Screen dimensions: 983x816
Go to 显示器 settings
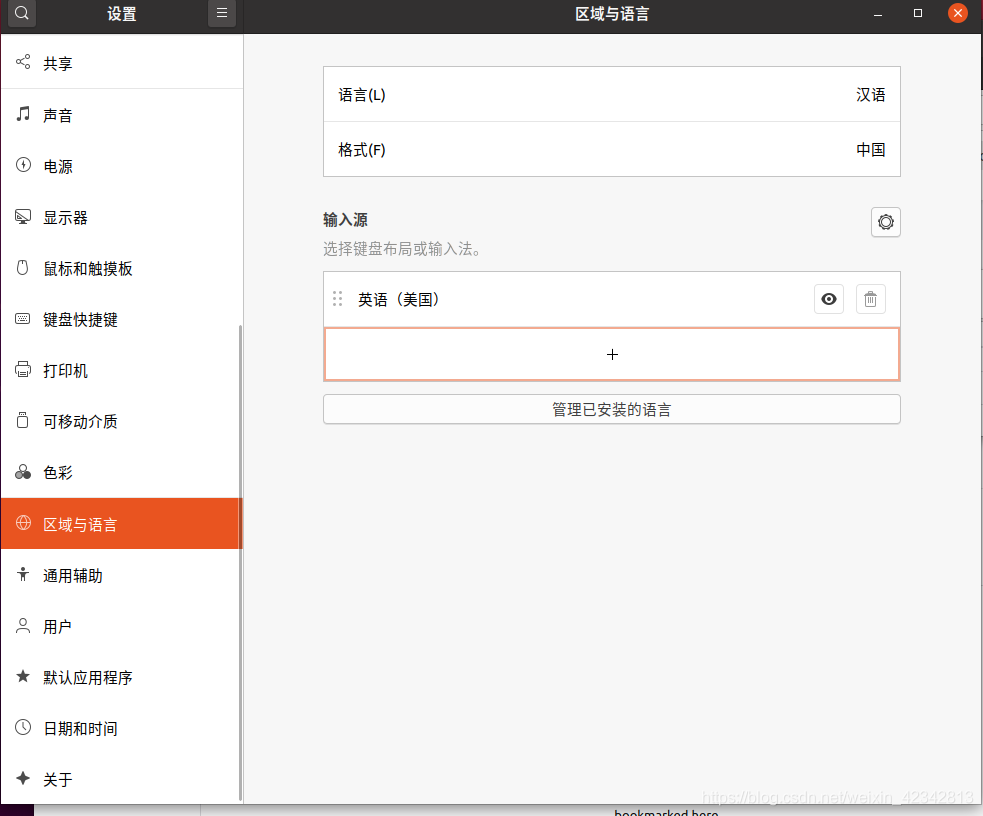pos(122,217)
